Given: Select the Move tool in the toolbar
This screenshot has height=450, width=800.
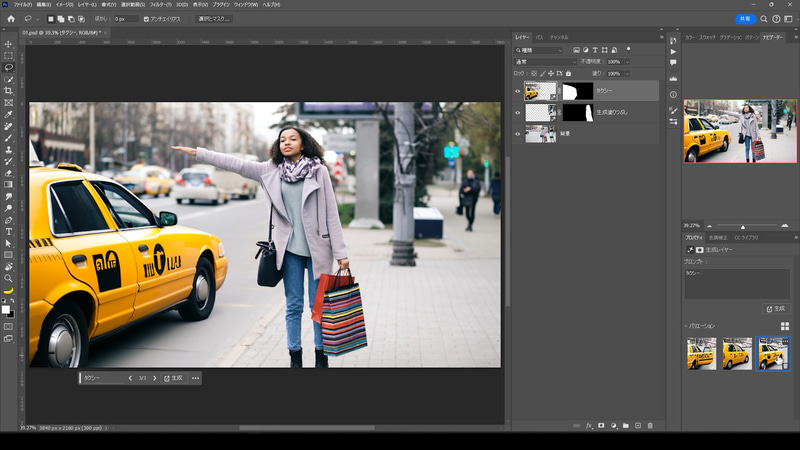Looking at the screenshot, I should [x=8, y=44].
